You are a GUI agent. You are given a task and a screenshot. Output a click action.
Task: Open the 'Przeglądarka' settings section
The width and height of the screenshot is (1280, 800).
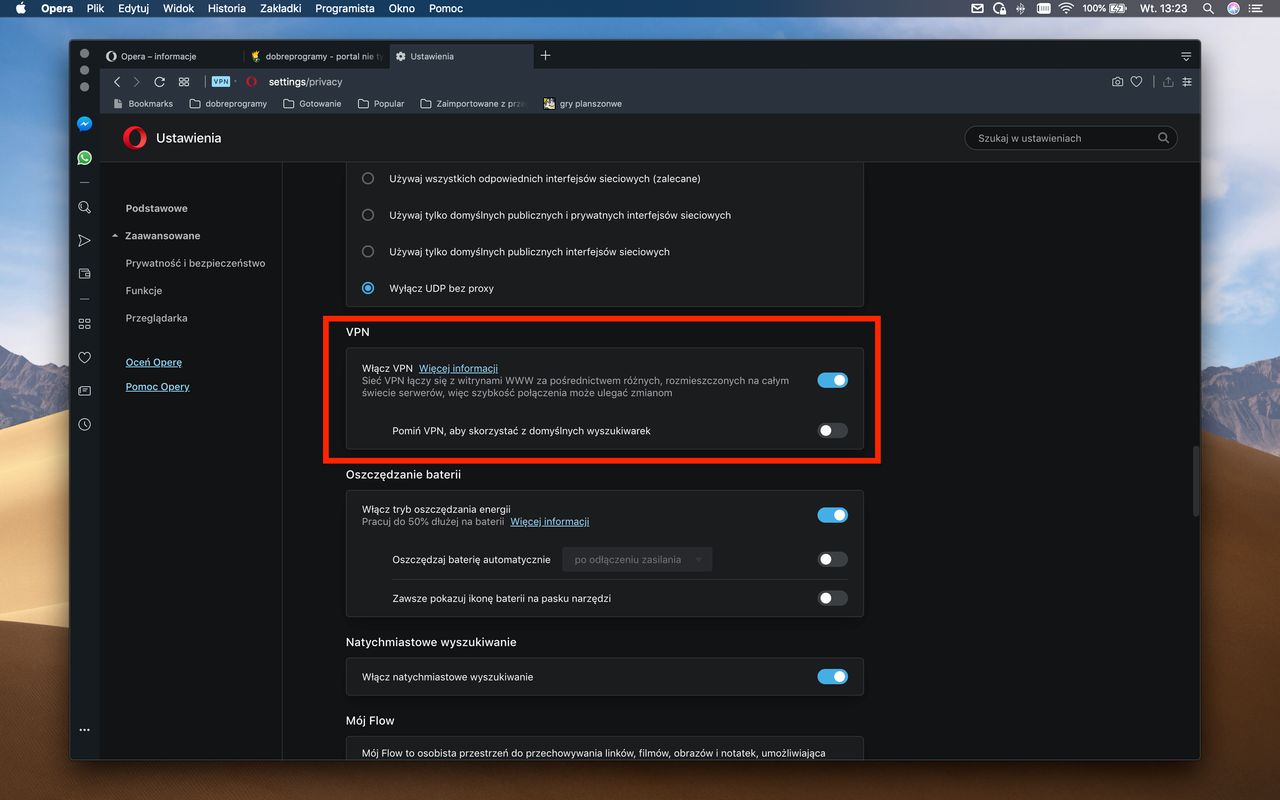coord(156,318)
